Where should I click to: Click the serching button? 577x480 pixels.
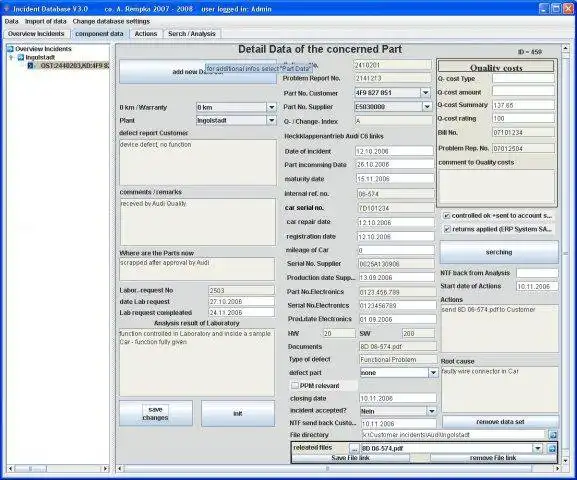point(499,252)
